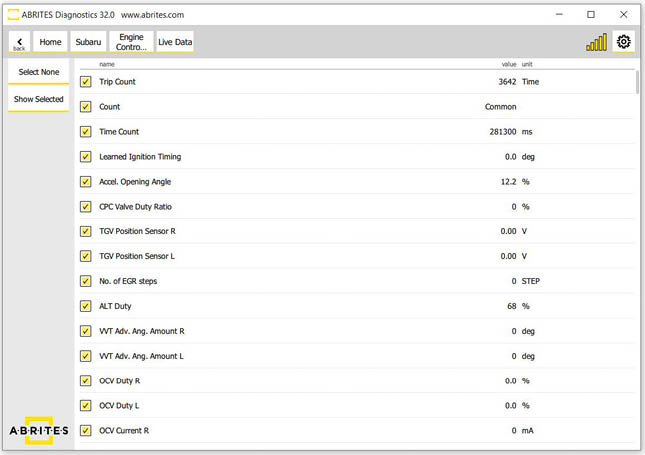
Task: Click the ABRITES title bar app icon
Action: coord(13,14)
